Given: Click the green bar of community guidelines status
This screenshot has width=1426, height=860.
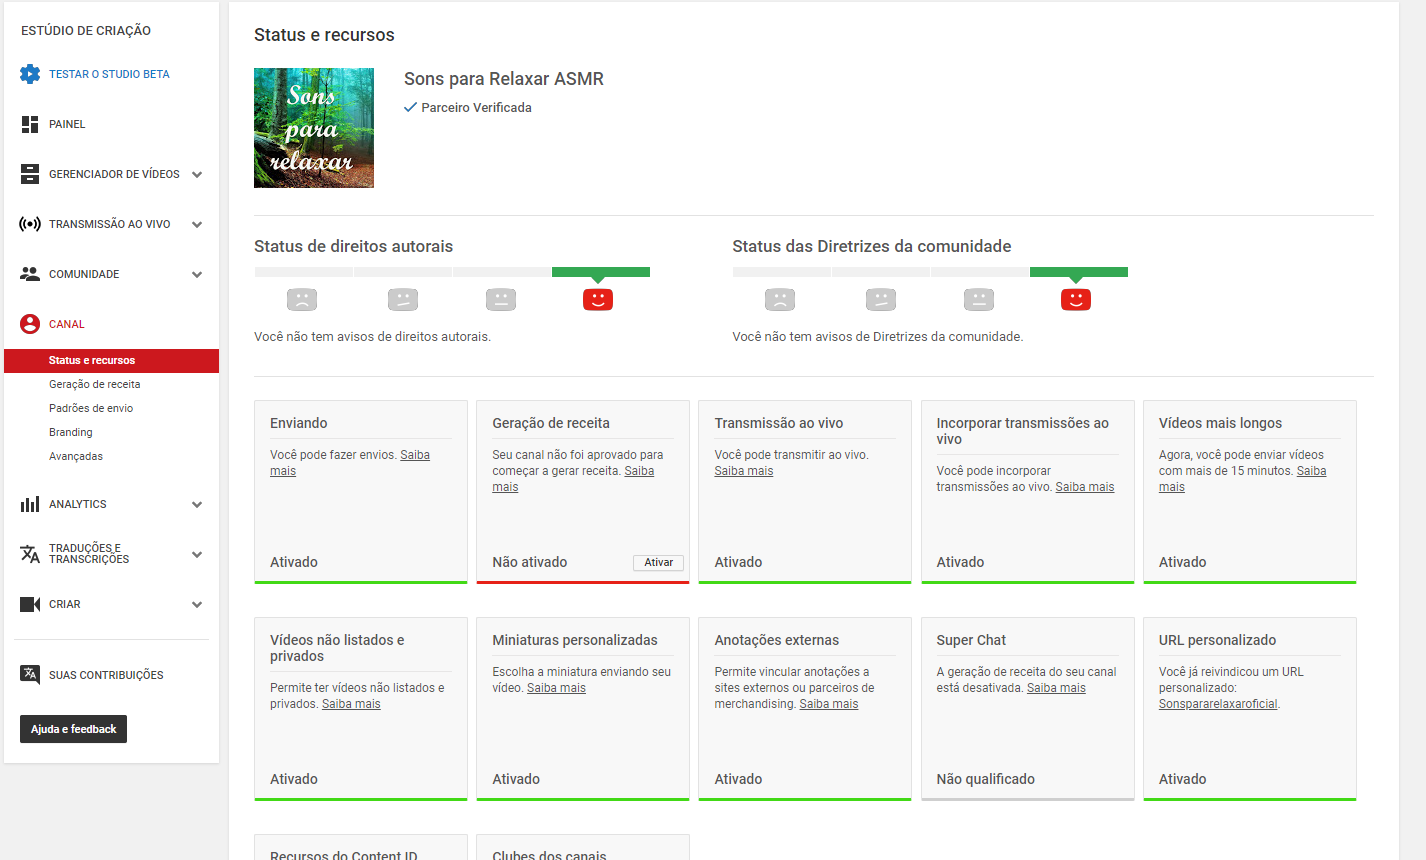Looking at the screenshot, I should (1079, 272).
